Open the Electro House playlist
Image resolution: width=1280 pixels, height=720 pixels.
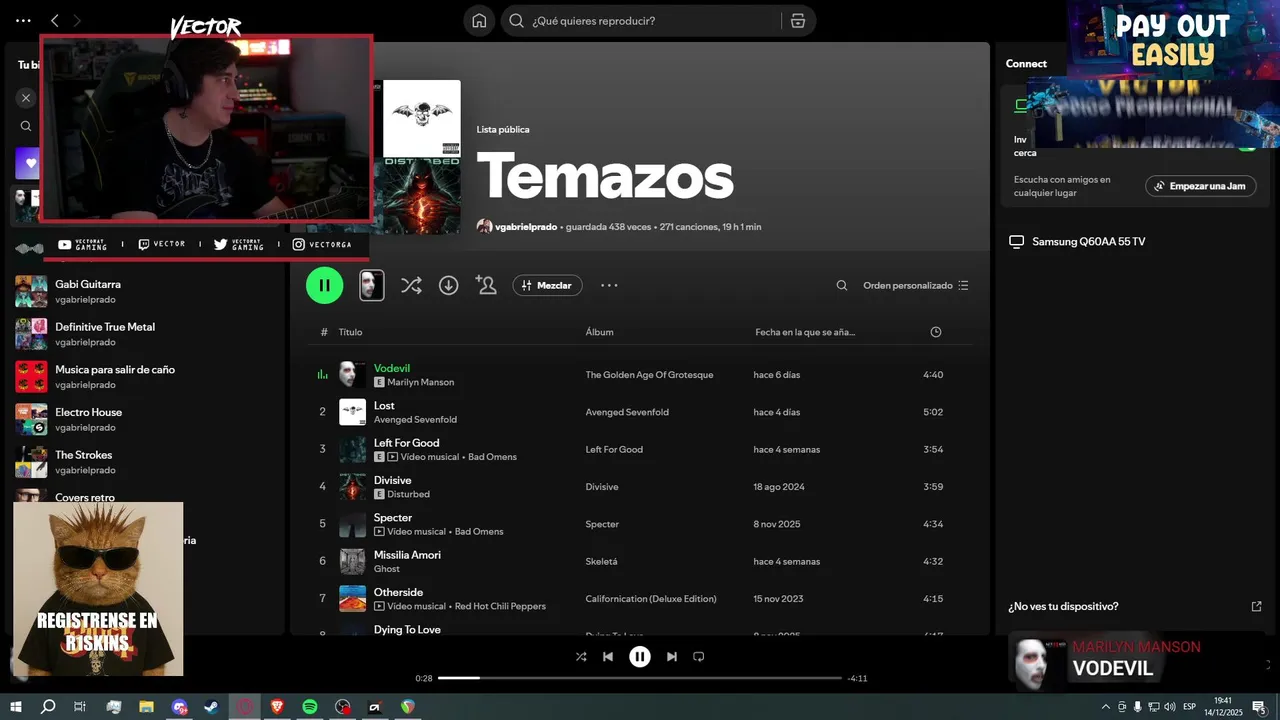pos(88,412)
